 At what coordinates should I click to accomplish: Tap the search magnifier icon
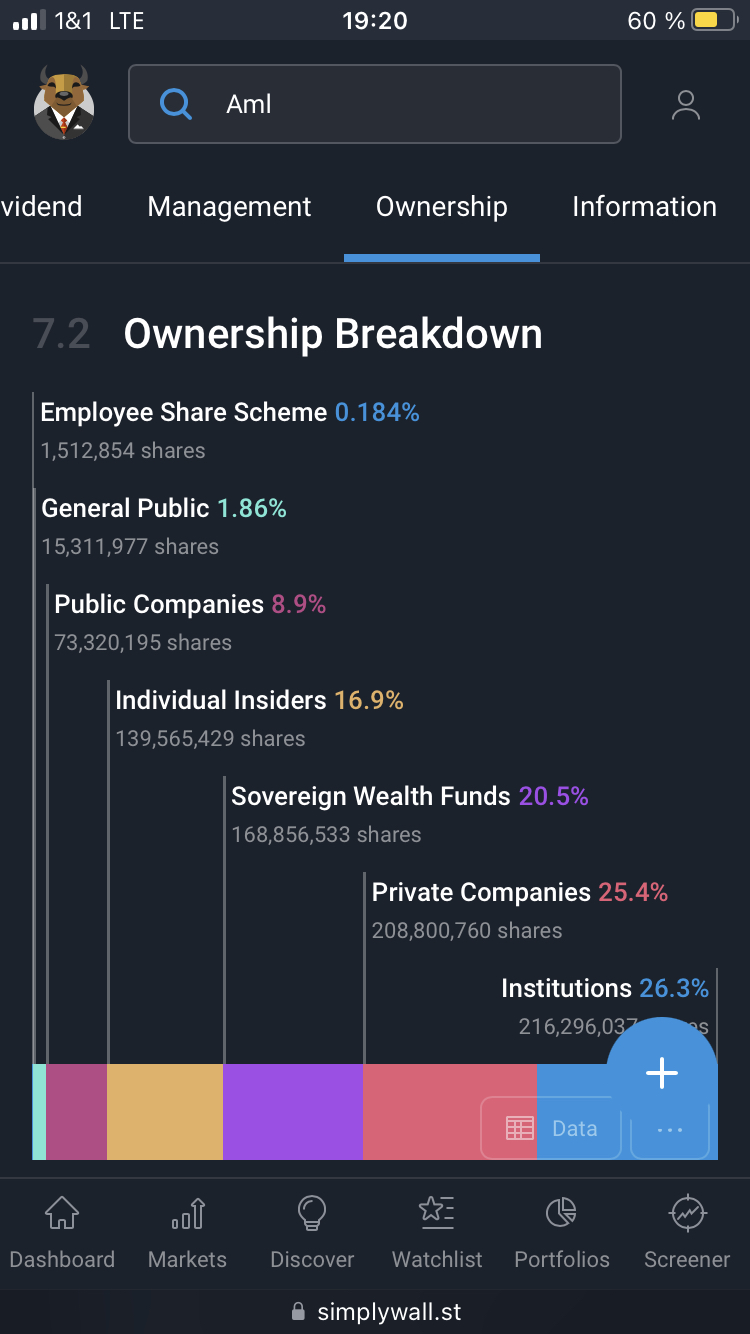tap(176, 104)
